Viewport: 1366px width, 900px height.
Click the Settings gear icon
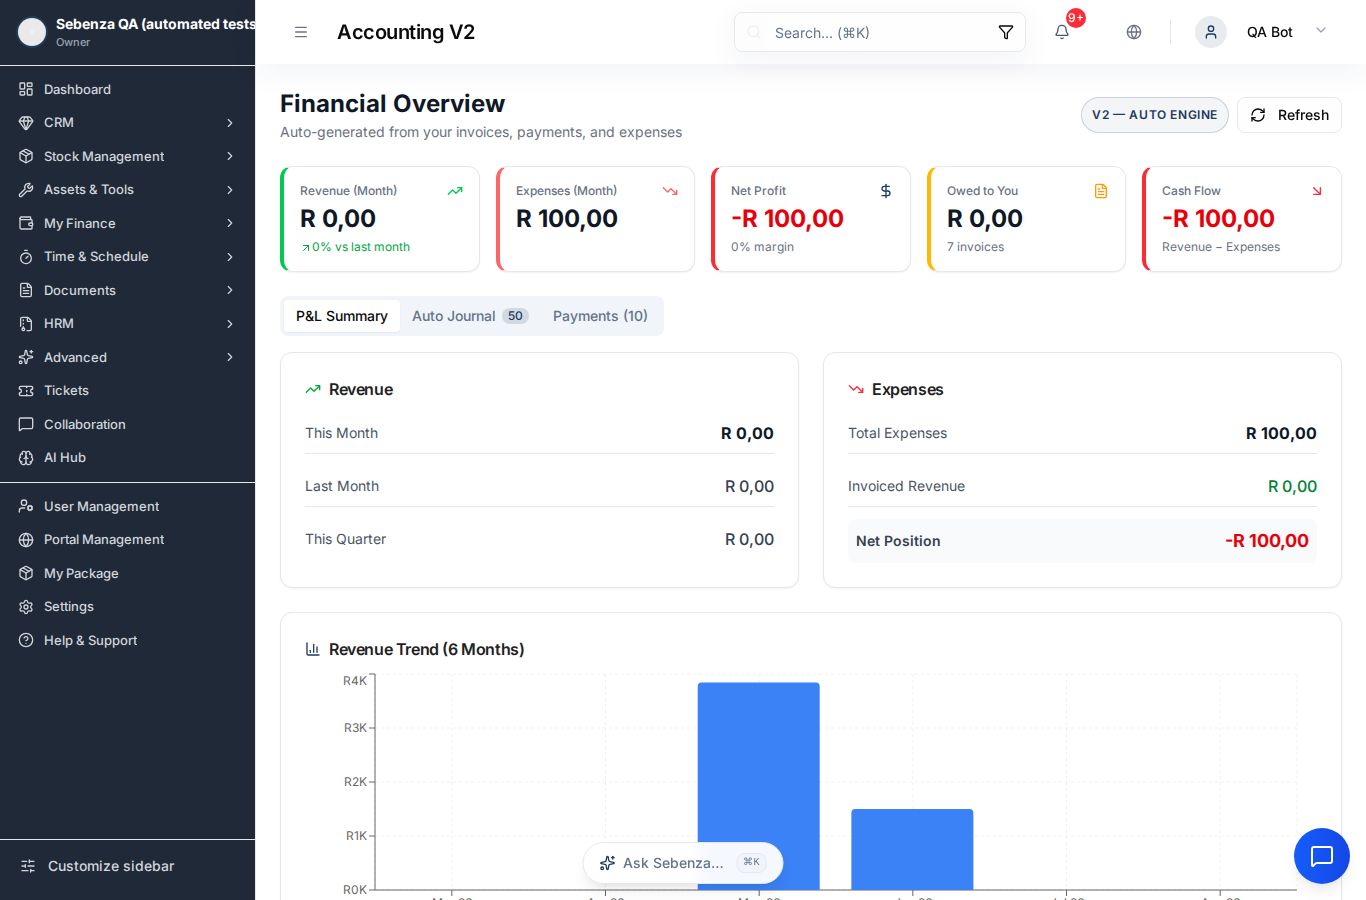[x=26, y=606]
